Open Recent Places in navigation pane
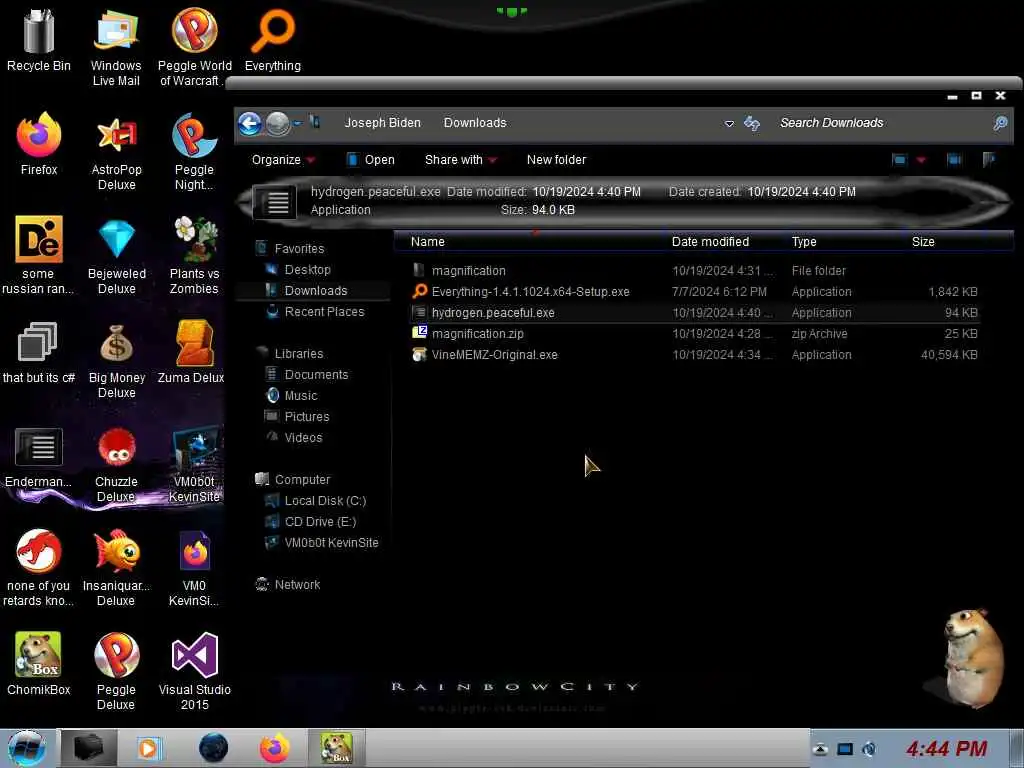 [324, 312]
